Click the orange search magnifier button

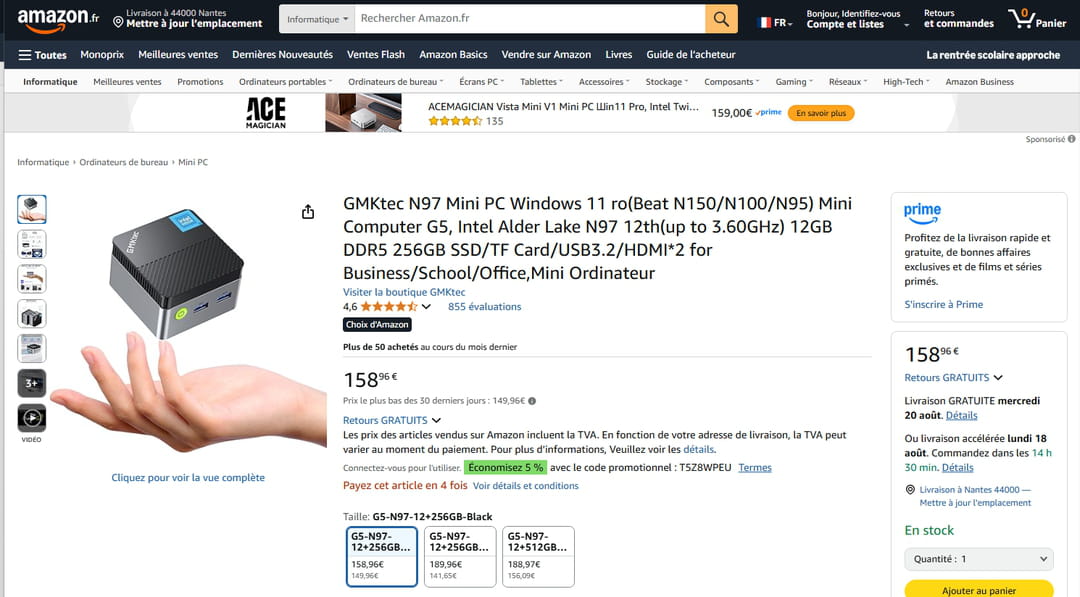click(x=721, y=19)
